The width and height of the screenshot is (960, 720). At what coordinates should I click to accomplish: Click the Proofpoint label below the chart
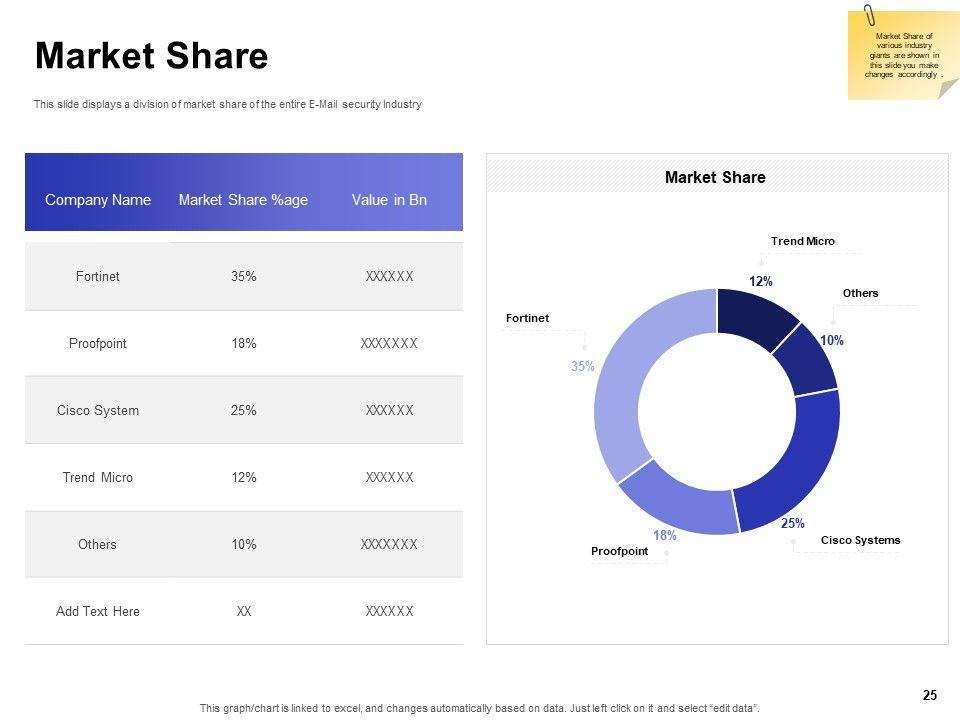(619, 551)
